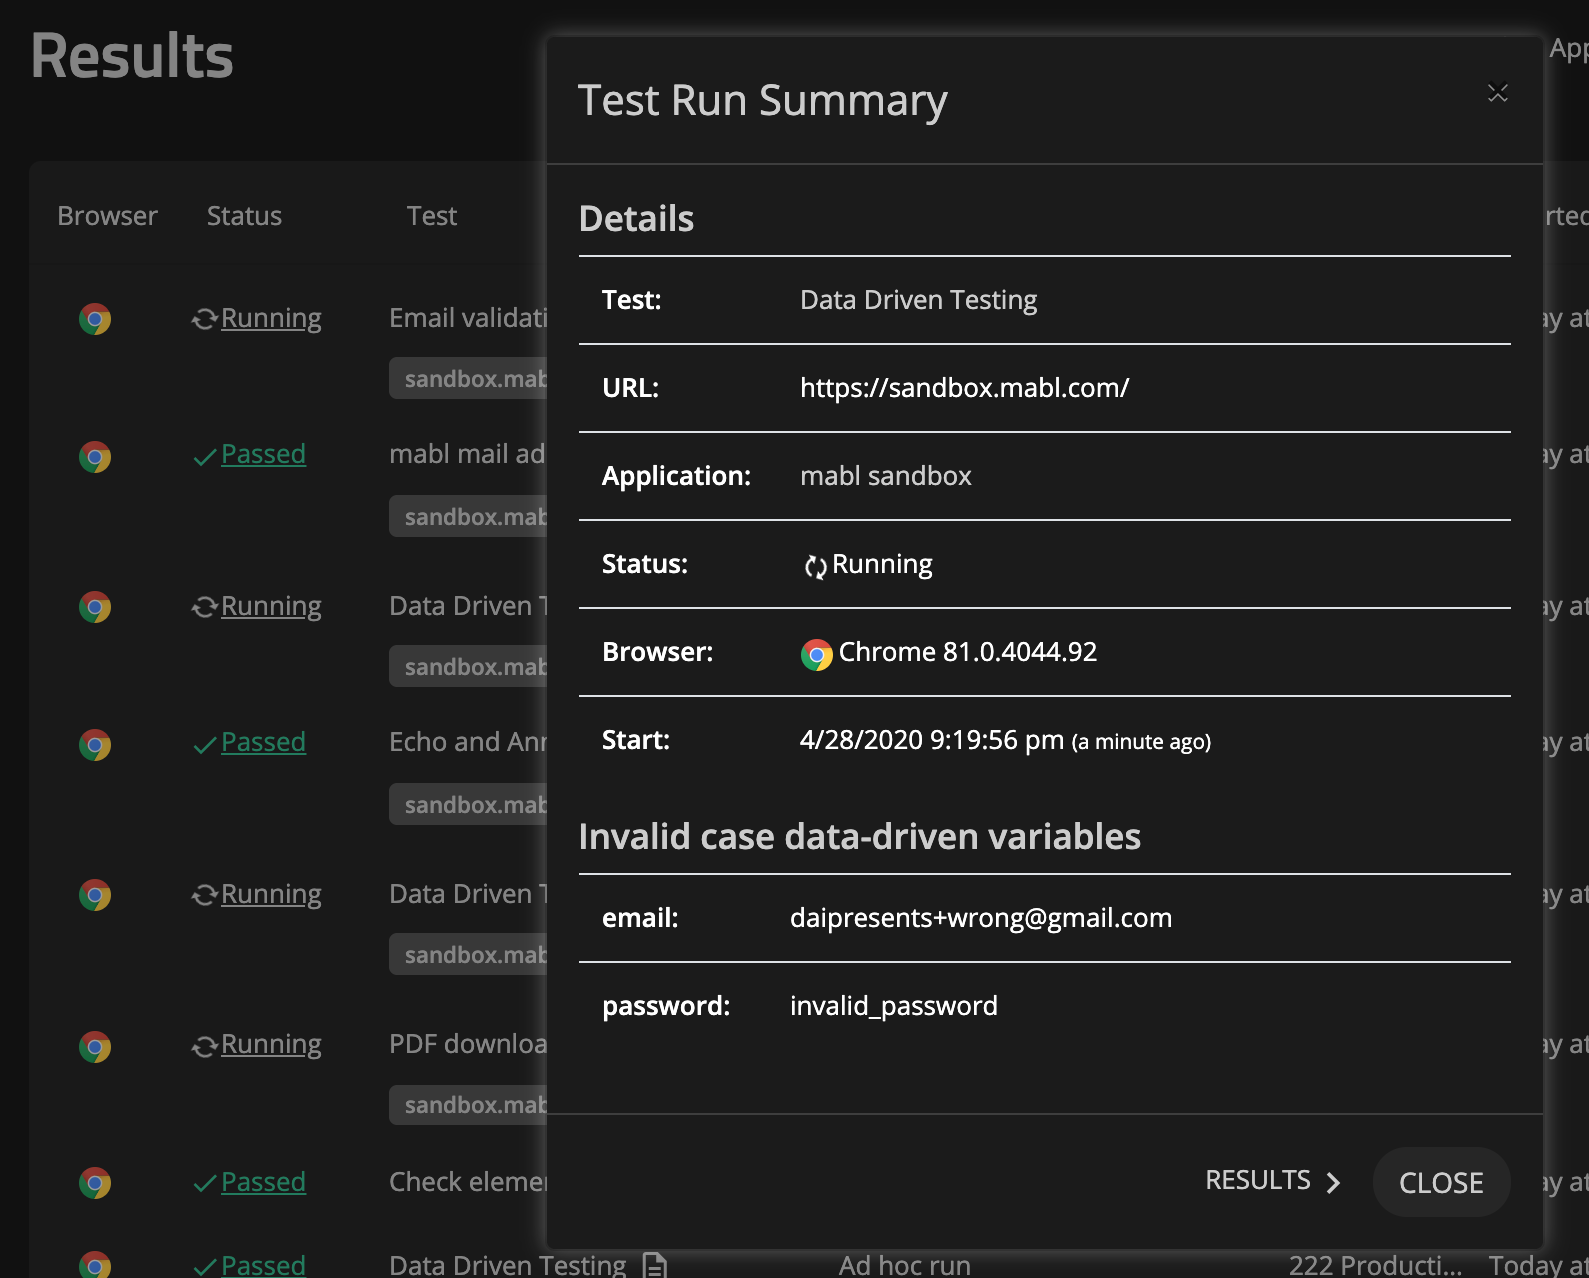Viewport: 1589px width, 1278px height.
Task: Click the chevron arrow next to RESULTS
Action: pos(1333,1183)
